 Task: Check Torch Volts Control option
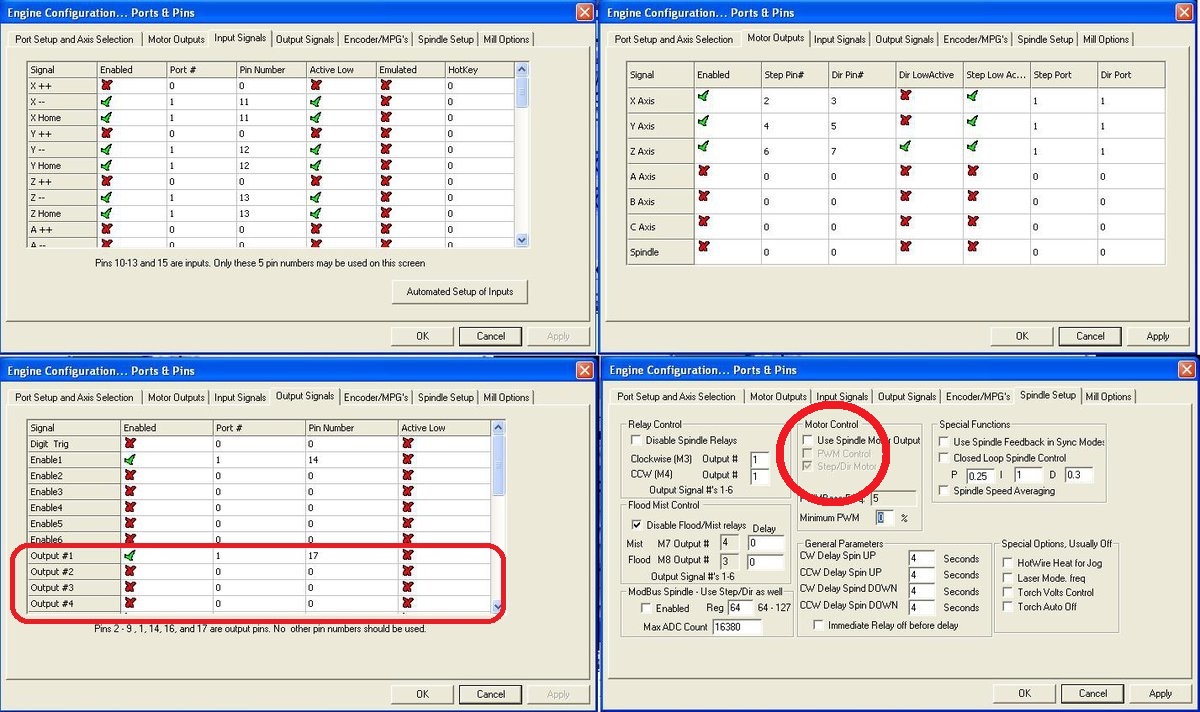1008,592
